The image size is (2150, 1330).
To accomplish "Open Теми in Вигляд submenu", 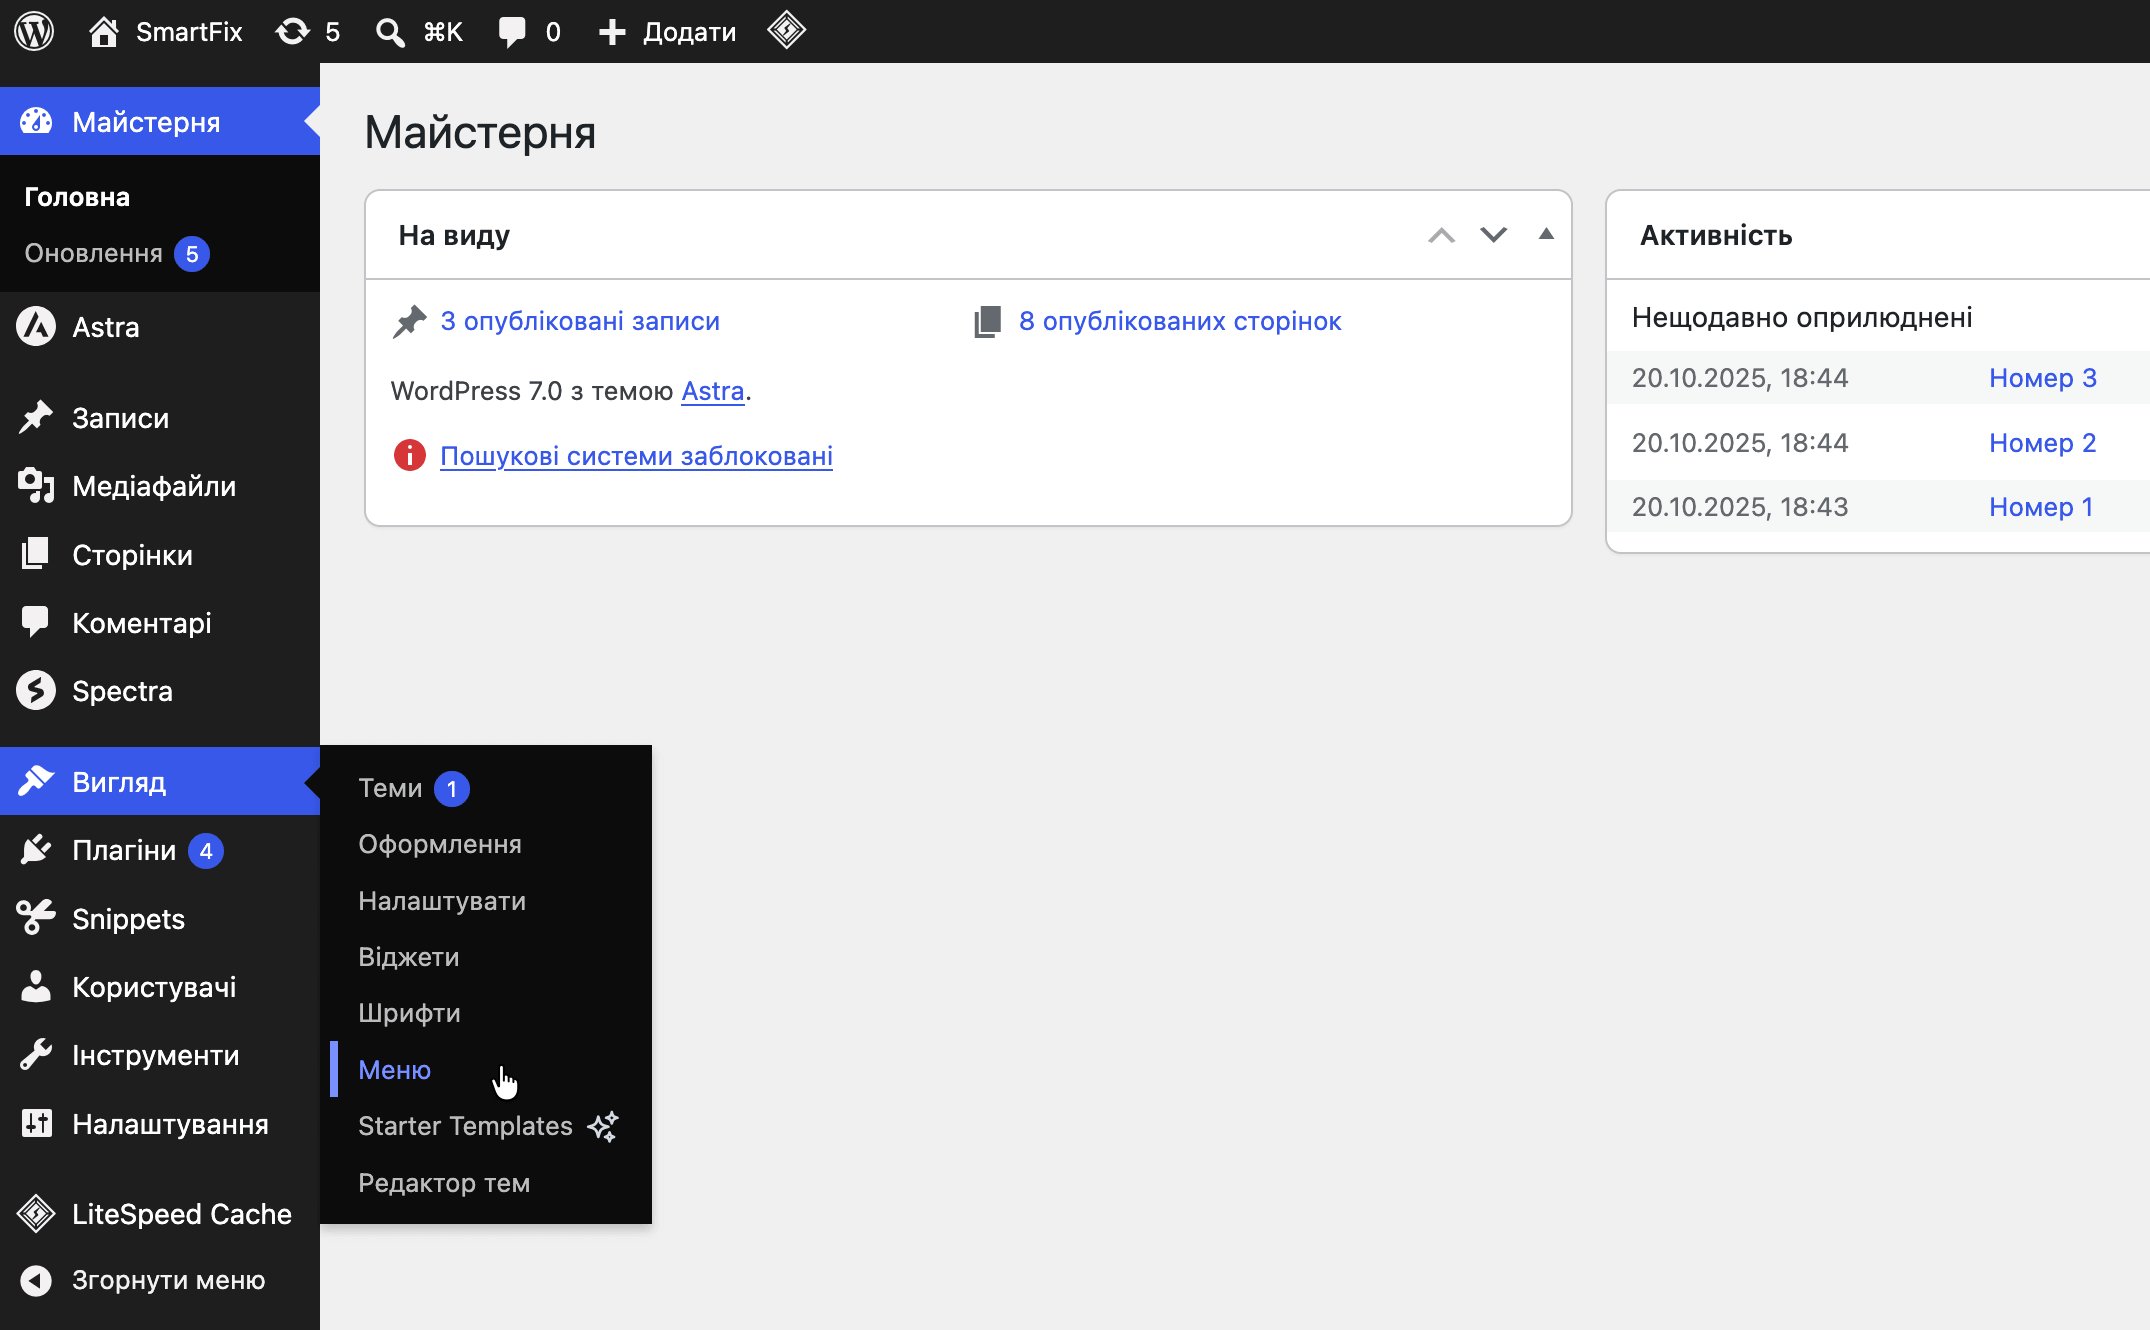I will click(x=390, y=788).
